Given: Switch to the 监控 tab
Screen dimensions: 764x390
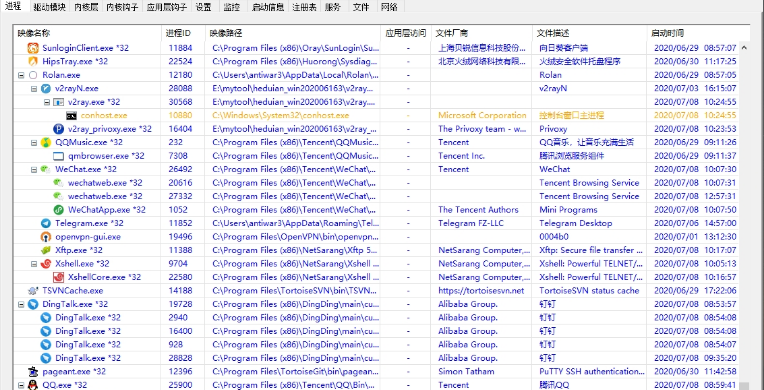Looking at the screenshot, I should [x=231, y=7].
